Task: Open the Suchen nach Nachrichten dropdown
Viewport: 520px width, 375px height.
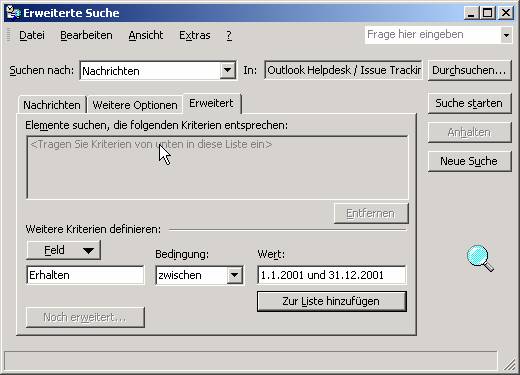Action: click(228, 70)
